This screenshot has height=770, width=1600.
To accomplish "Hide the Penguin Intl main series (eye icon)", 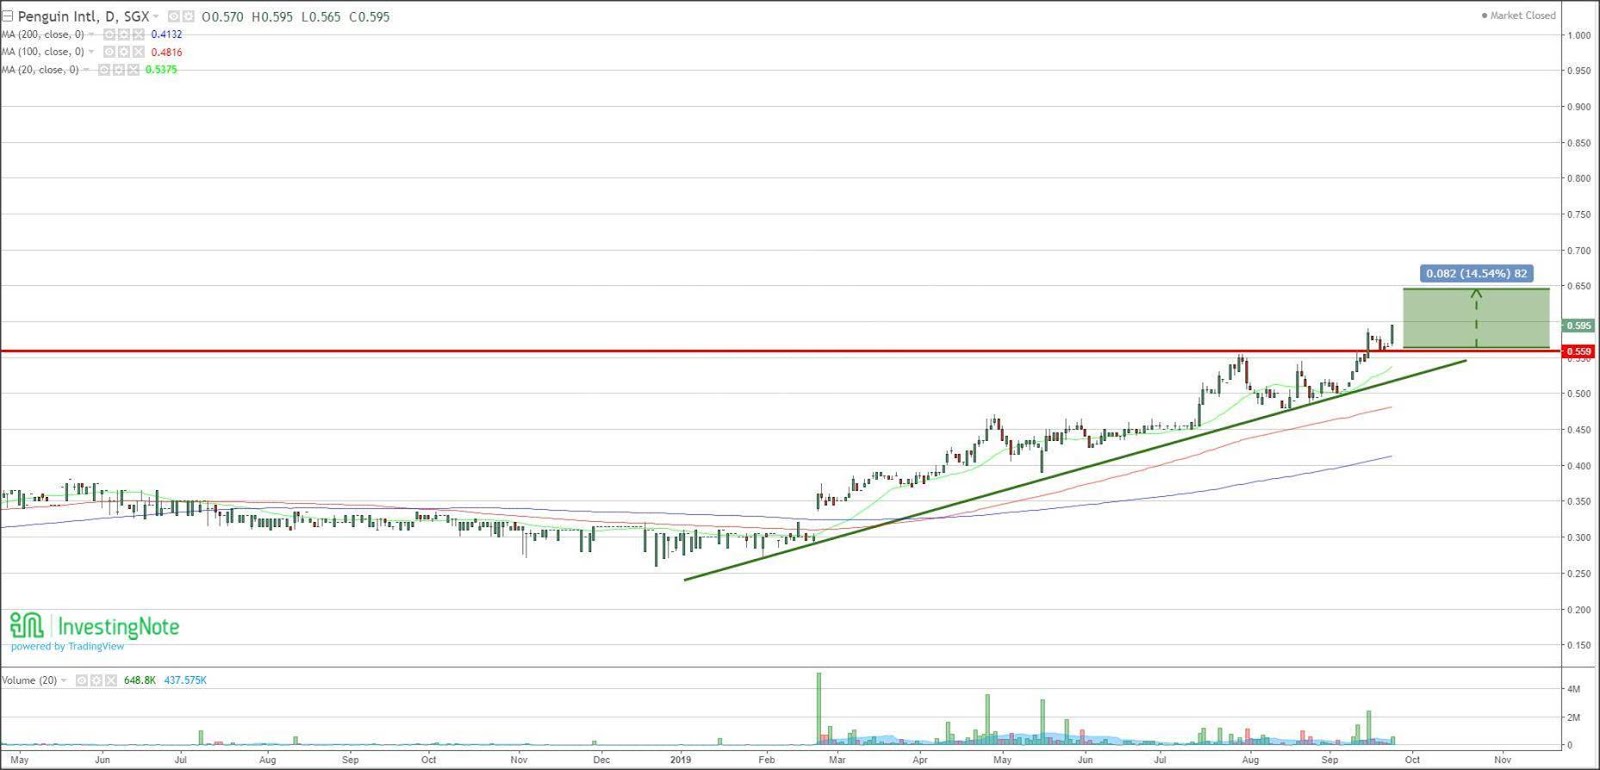I will (173, 16).
